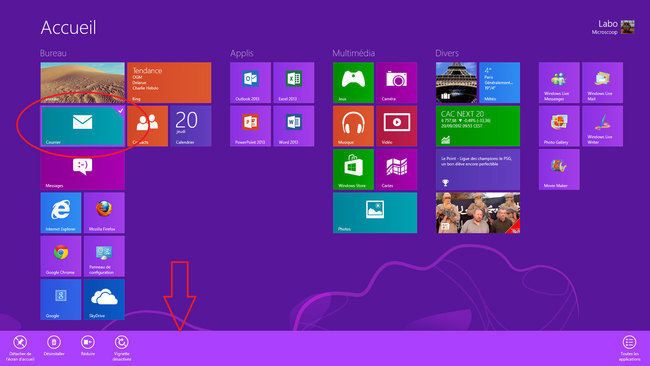Open the Internet Explorer tile
Image resolution: width=650 pixels, height=366 pixels.
pyautogui.click(x=61, y=213)
